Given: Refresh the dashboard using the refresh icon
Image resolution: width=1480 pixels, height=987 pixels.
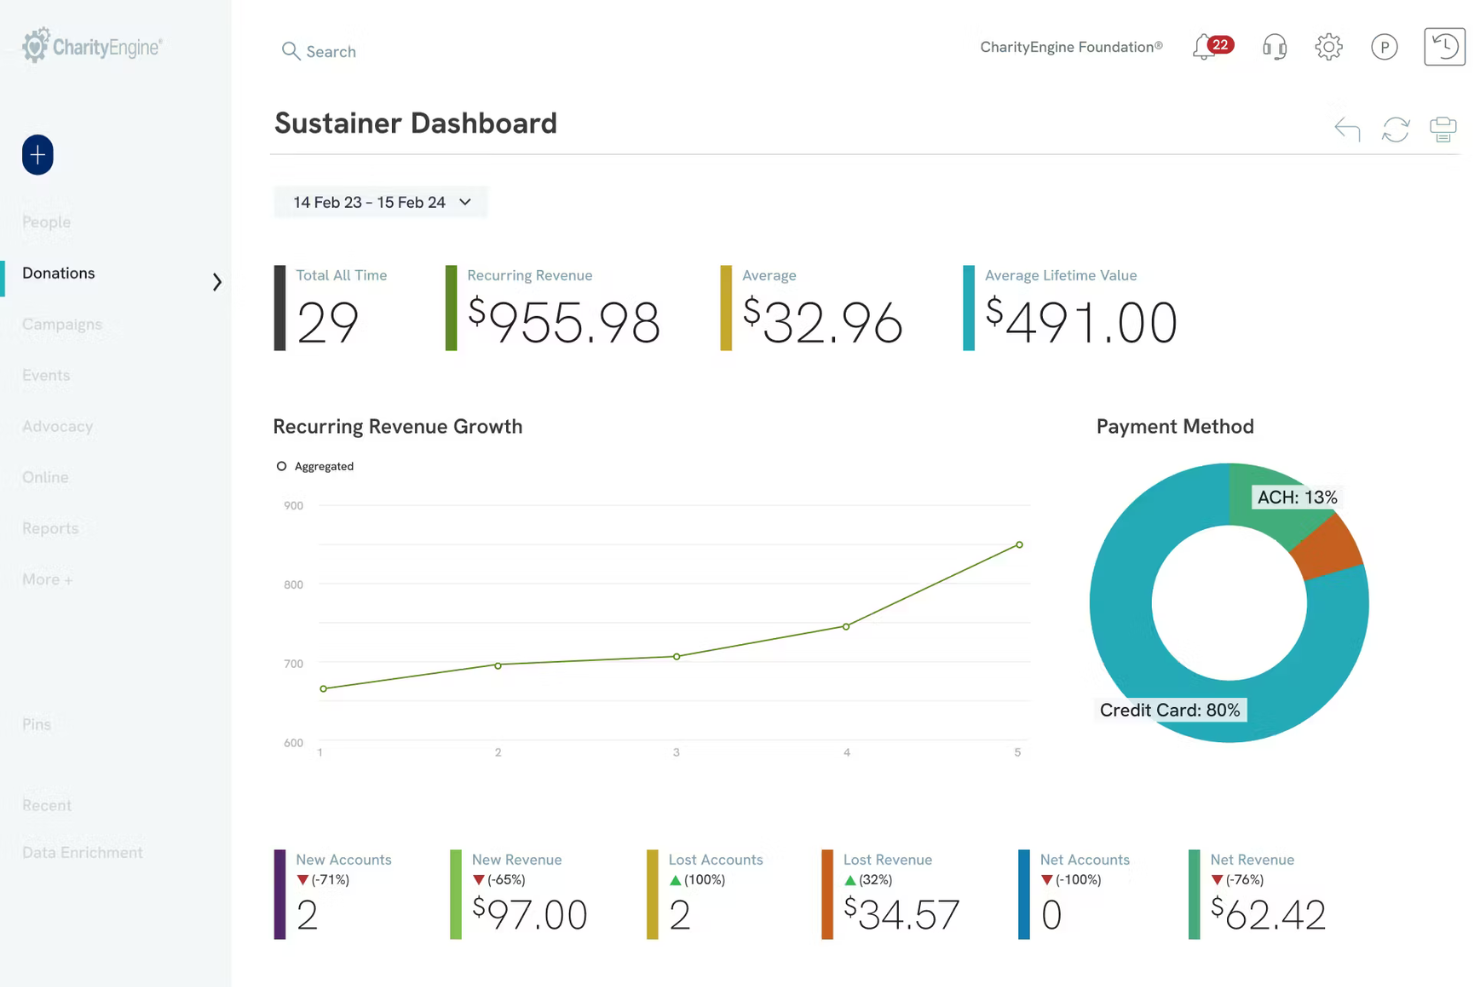Looking at the screenshot, I should (x=1395, y=129).
